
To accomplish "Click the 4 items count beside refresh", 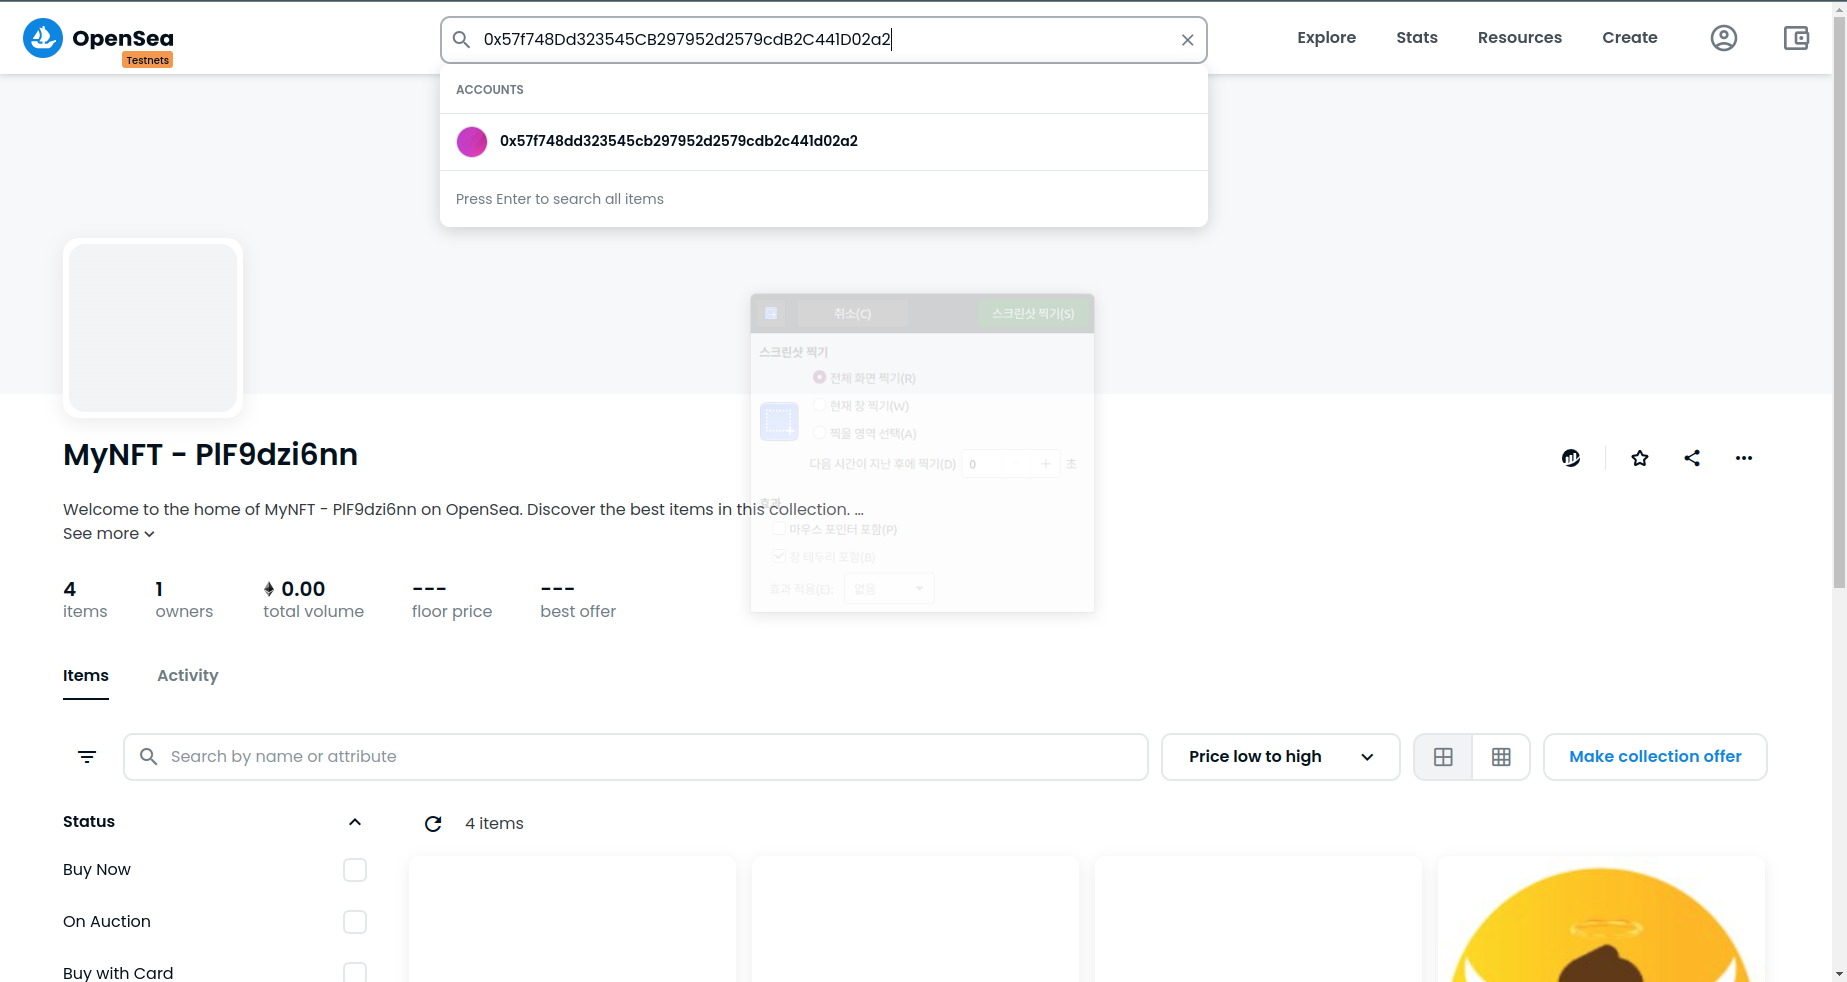I will 494,824.
